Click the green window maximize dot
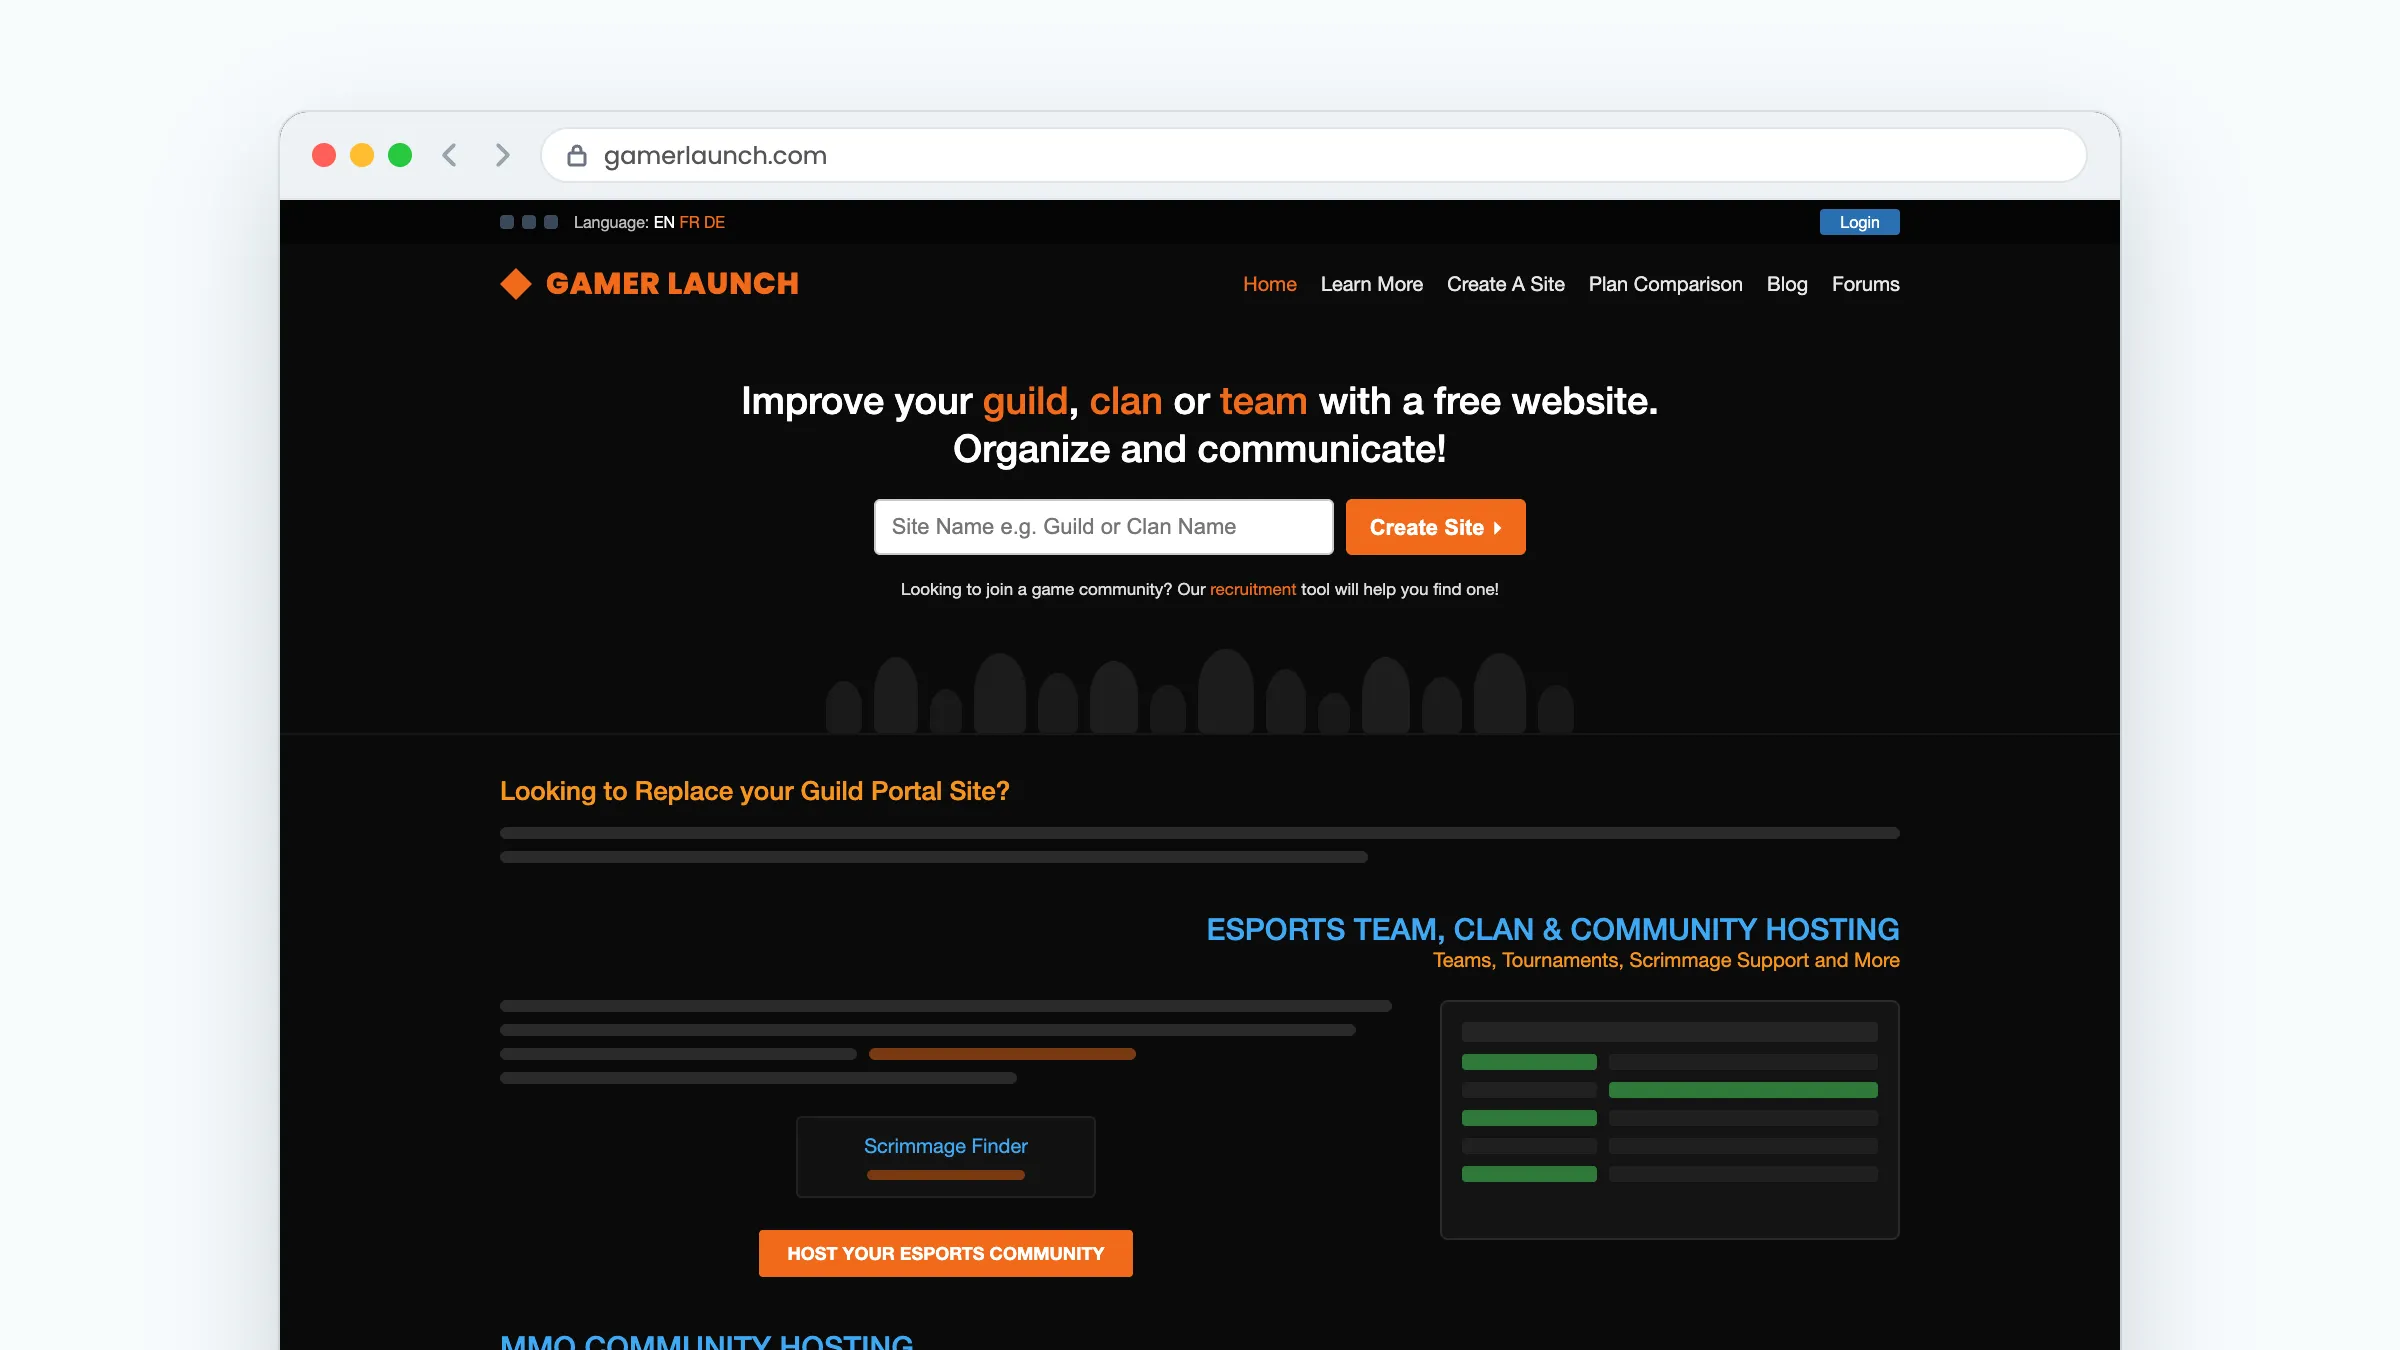 [x=400, y=155]
